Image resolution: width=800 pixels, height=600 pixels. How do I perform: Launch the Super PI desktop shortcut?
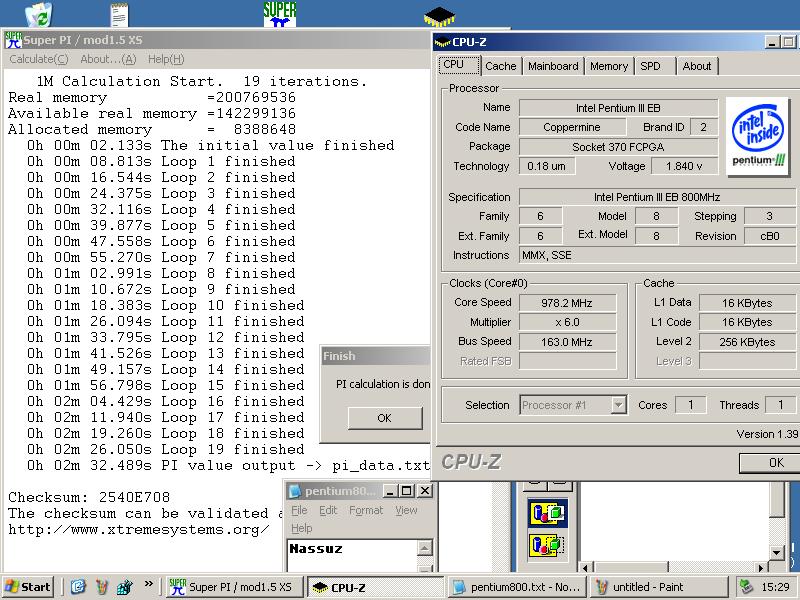click(280, 14)
